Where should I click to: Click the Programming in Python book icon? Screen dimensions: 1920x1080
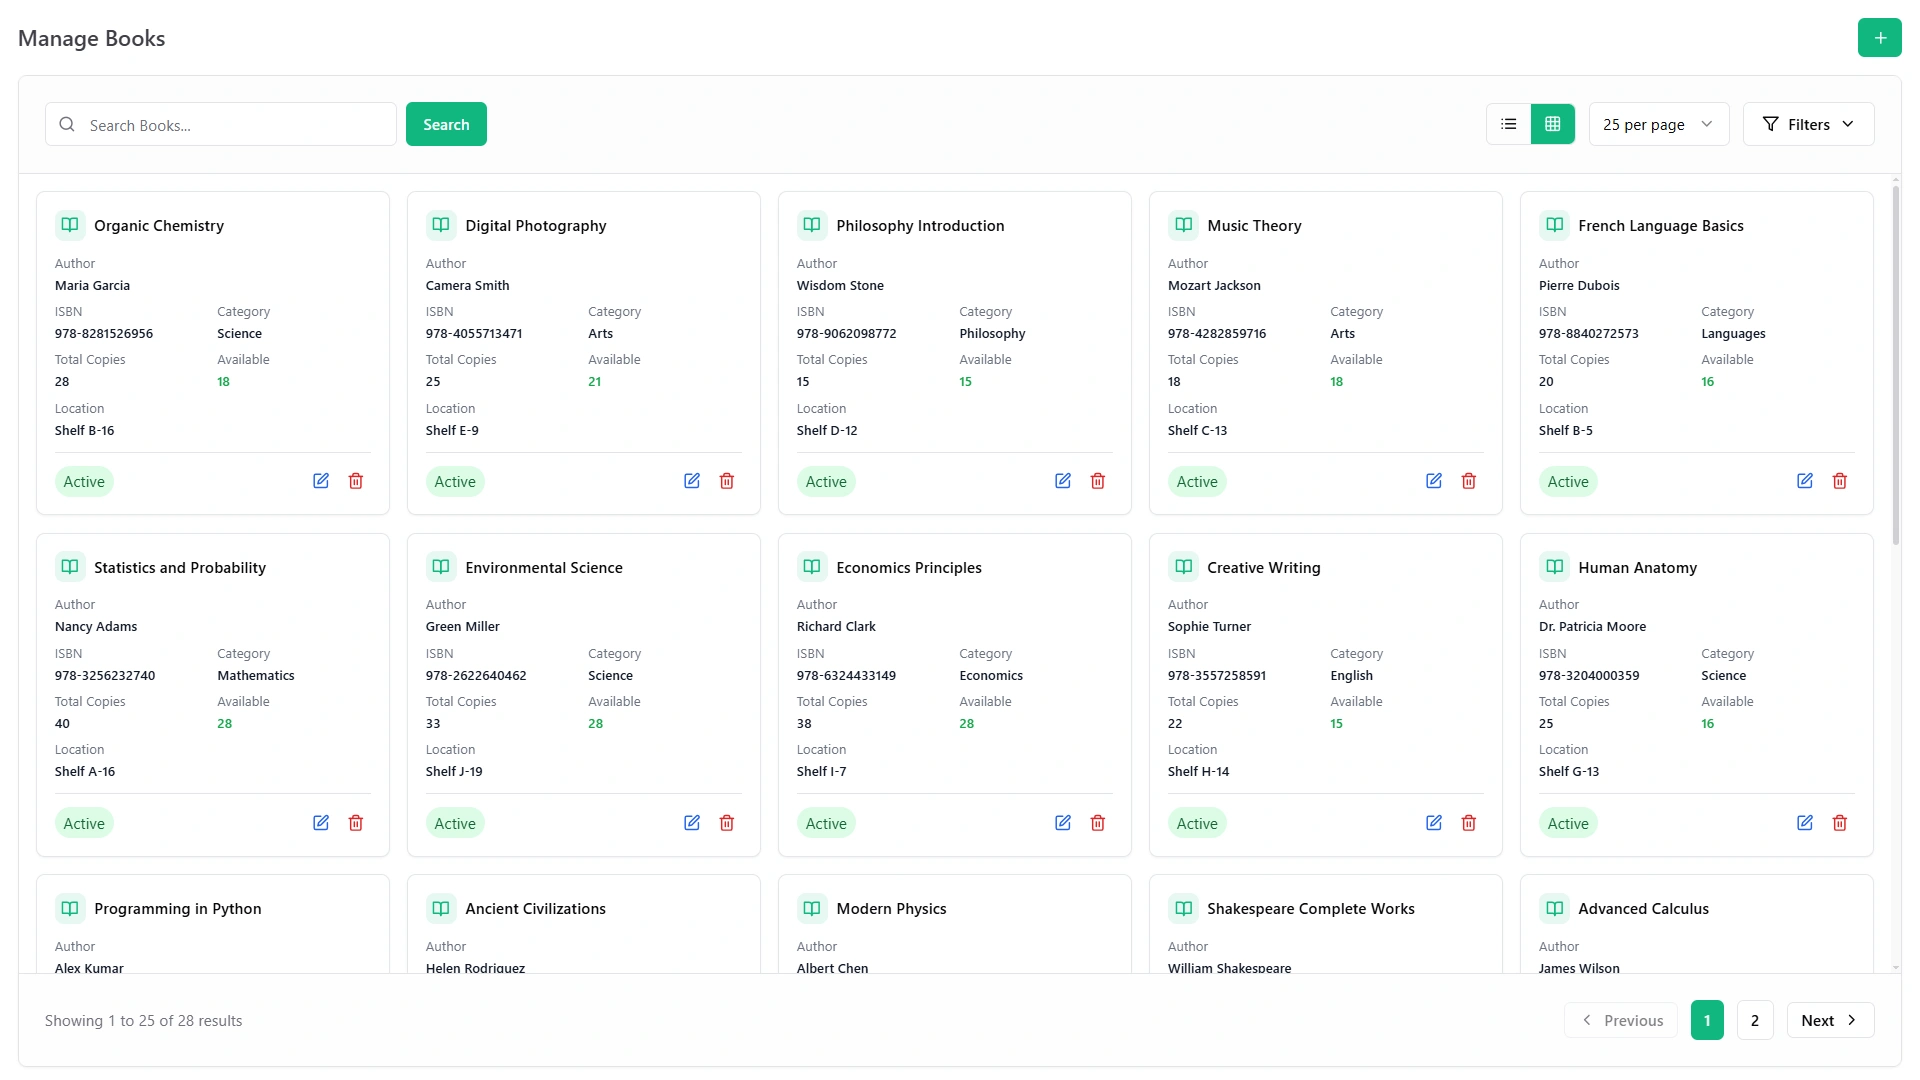click(x=70, y=908)
